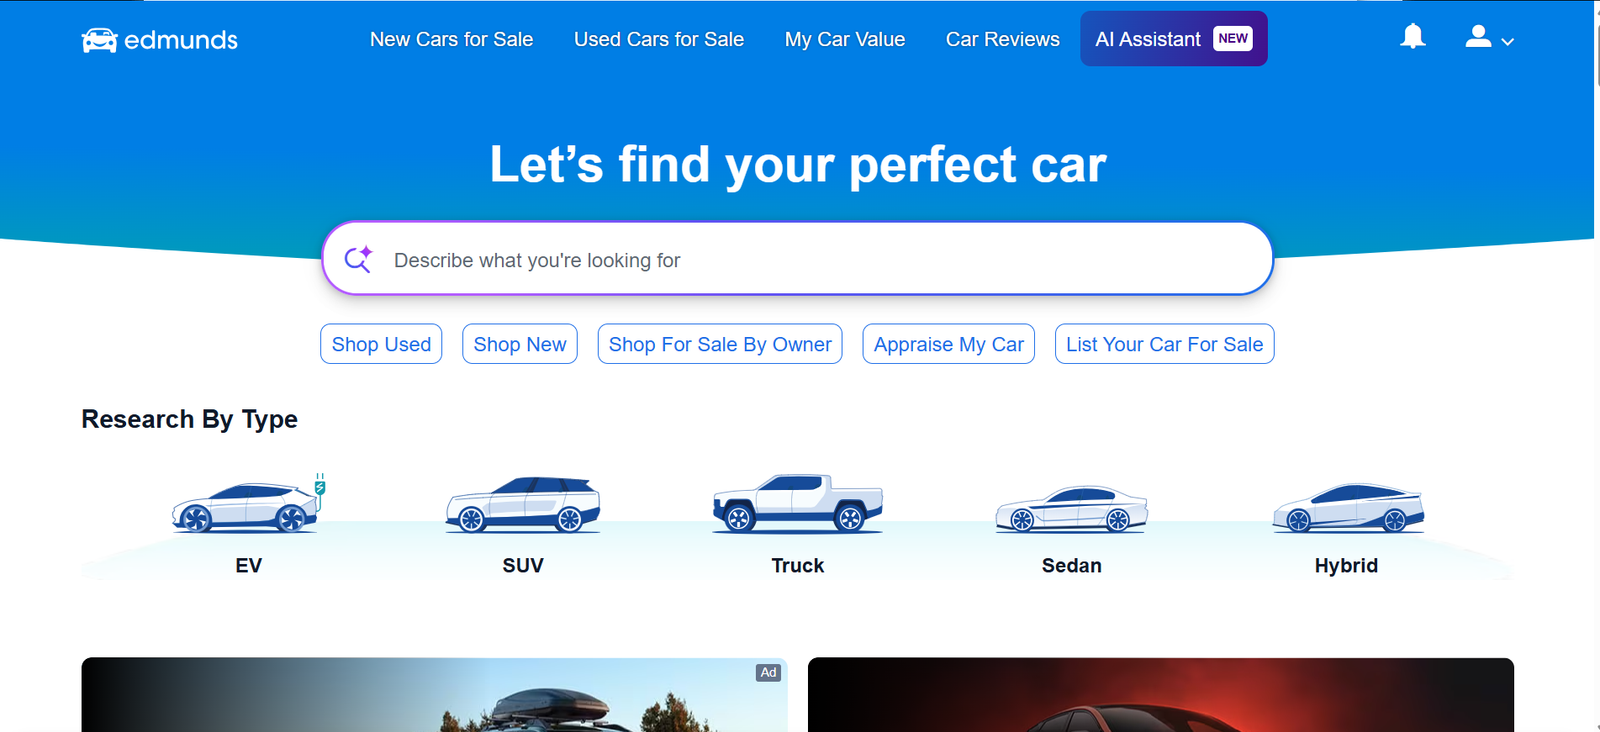This screenshot has height=732, width=1600.
Task: Click the Edmunds car logo icon
Action: click(x=99, y=40)
